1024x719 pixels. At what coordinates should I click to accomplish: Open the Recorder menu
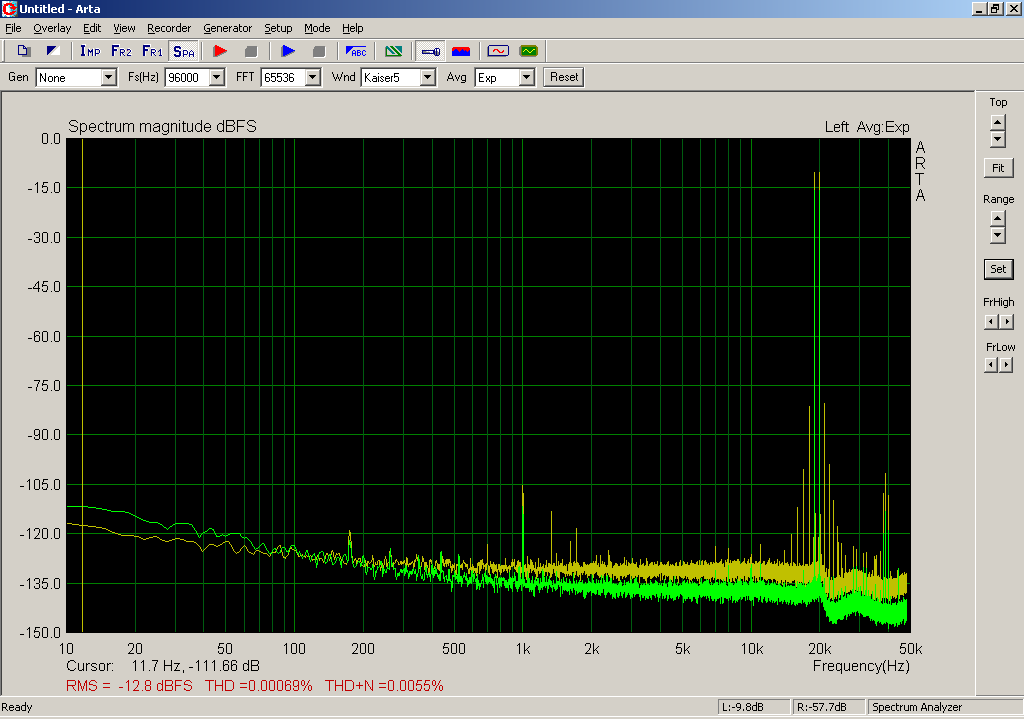168,28
